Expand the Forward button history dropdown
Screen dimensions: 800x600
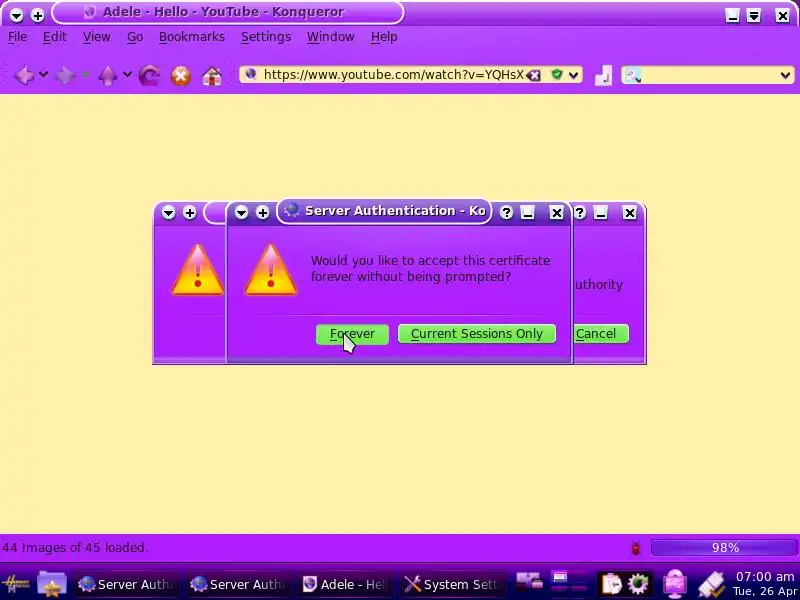click(x=86, y=75)
